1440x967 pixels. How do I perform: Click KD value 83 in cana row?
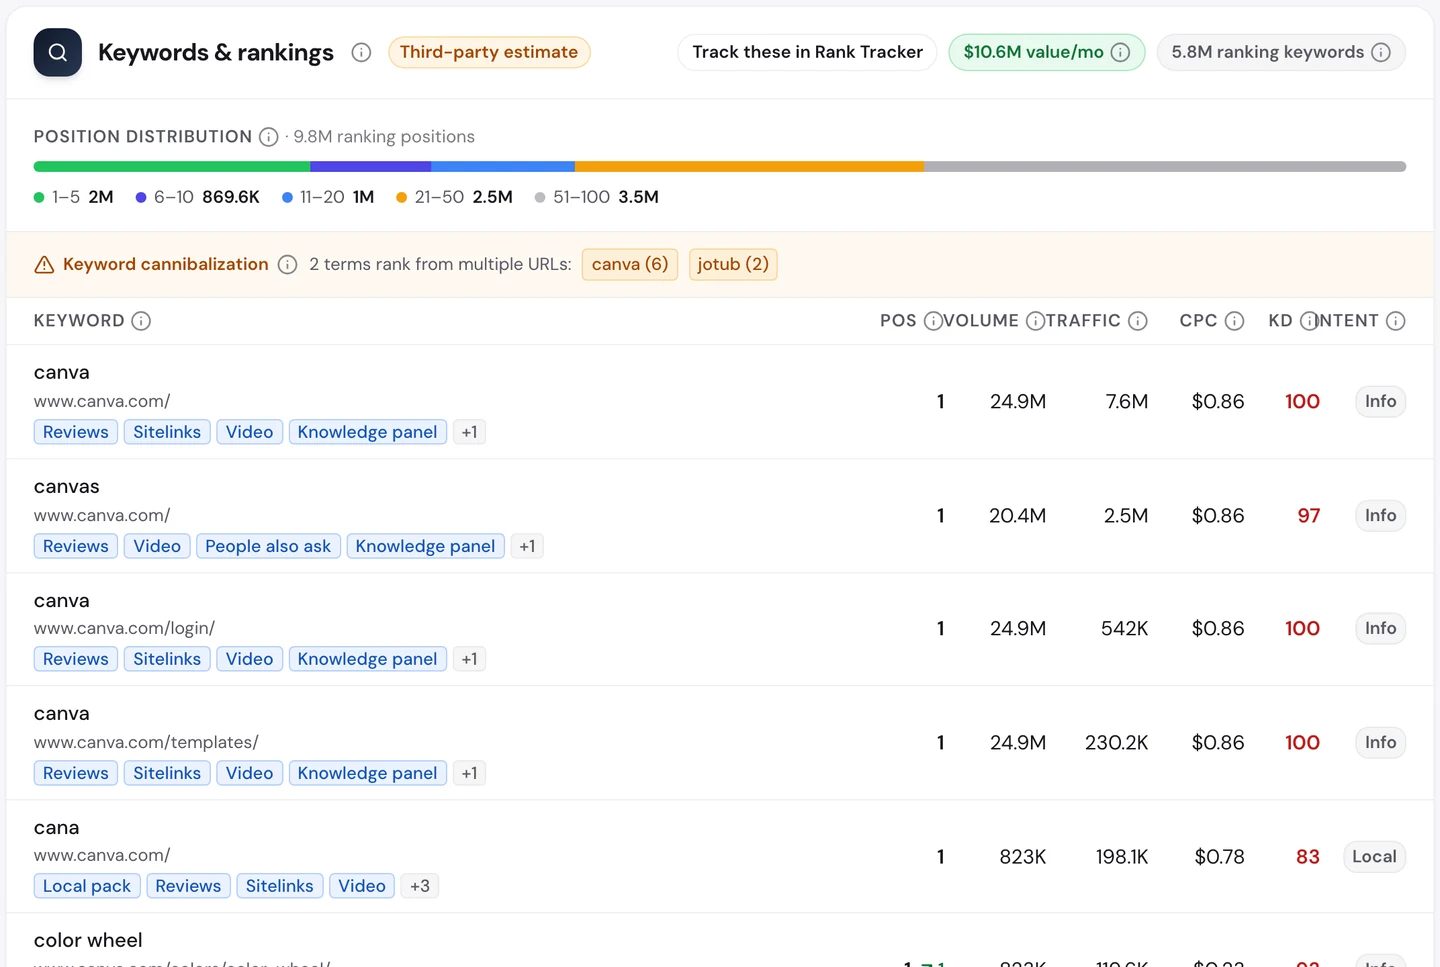1308,857
